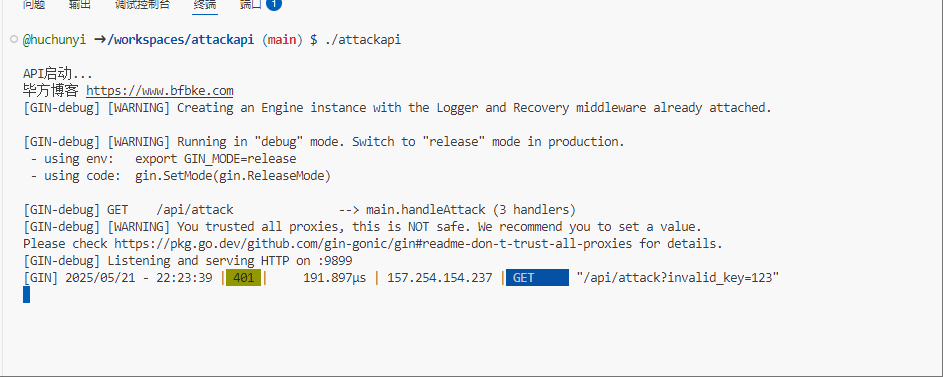Viewport: 943px width, 377px height.
Task: Click the /api/attack?invalid_key=123 request path
Action: click(678, 278)
